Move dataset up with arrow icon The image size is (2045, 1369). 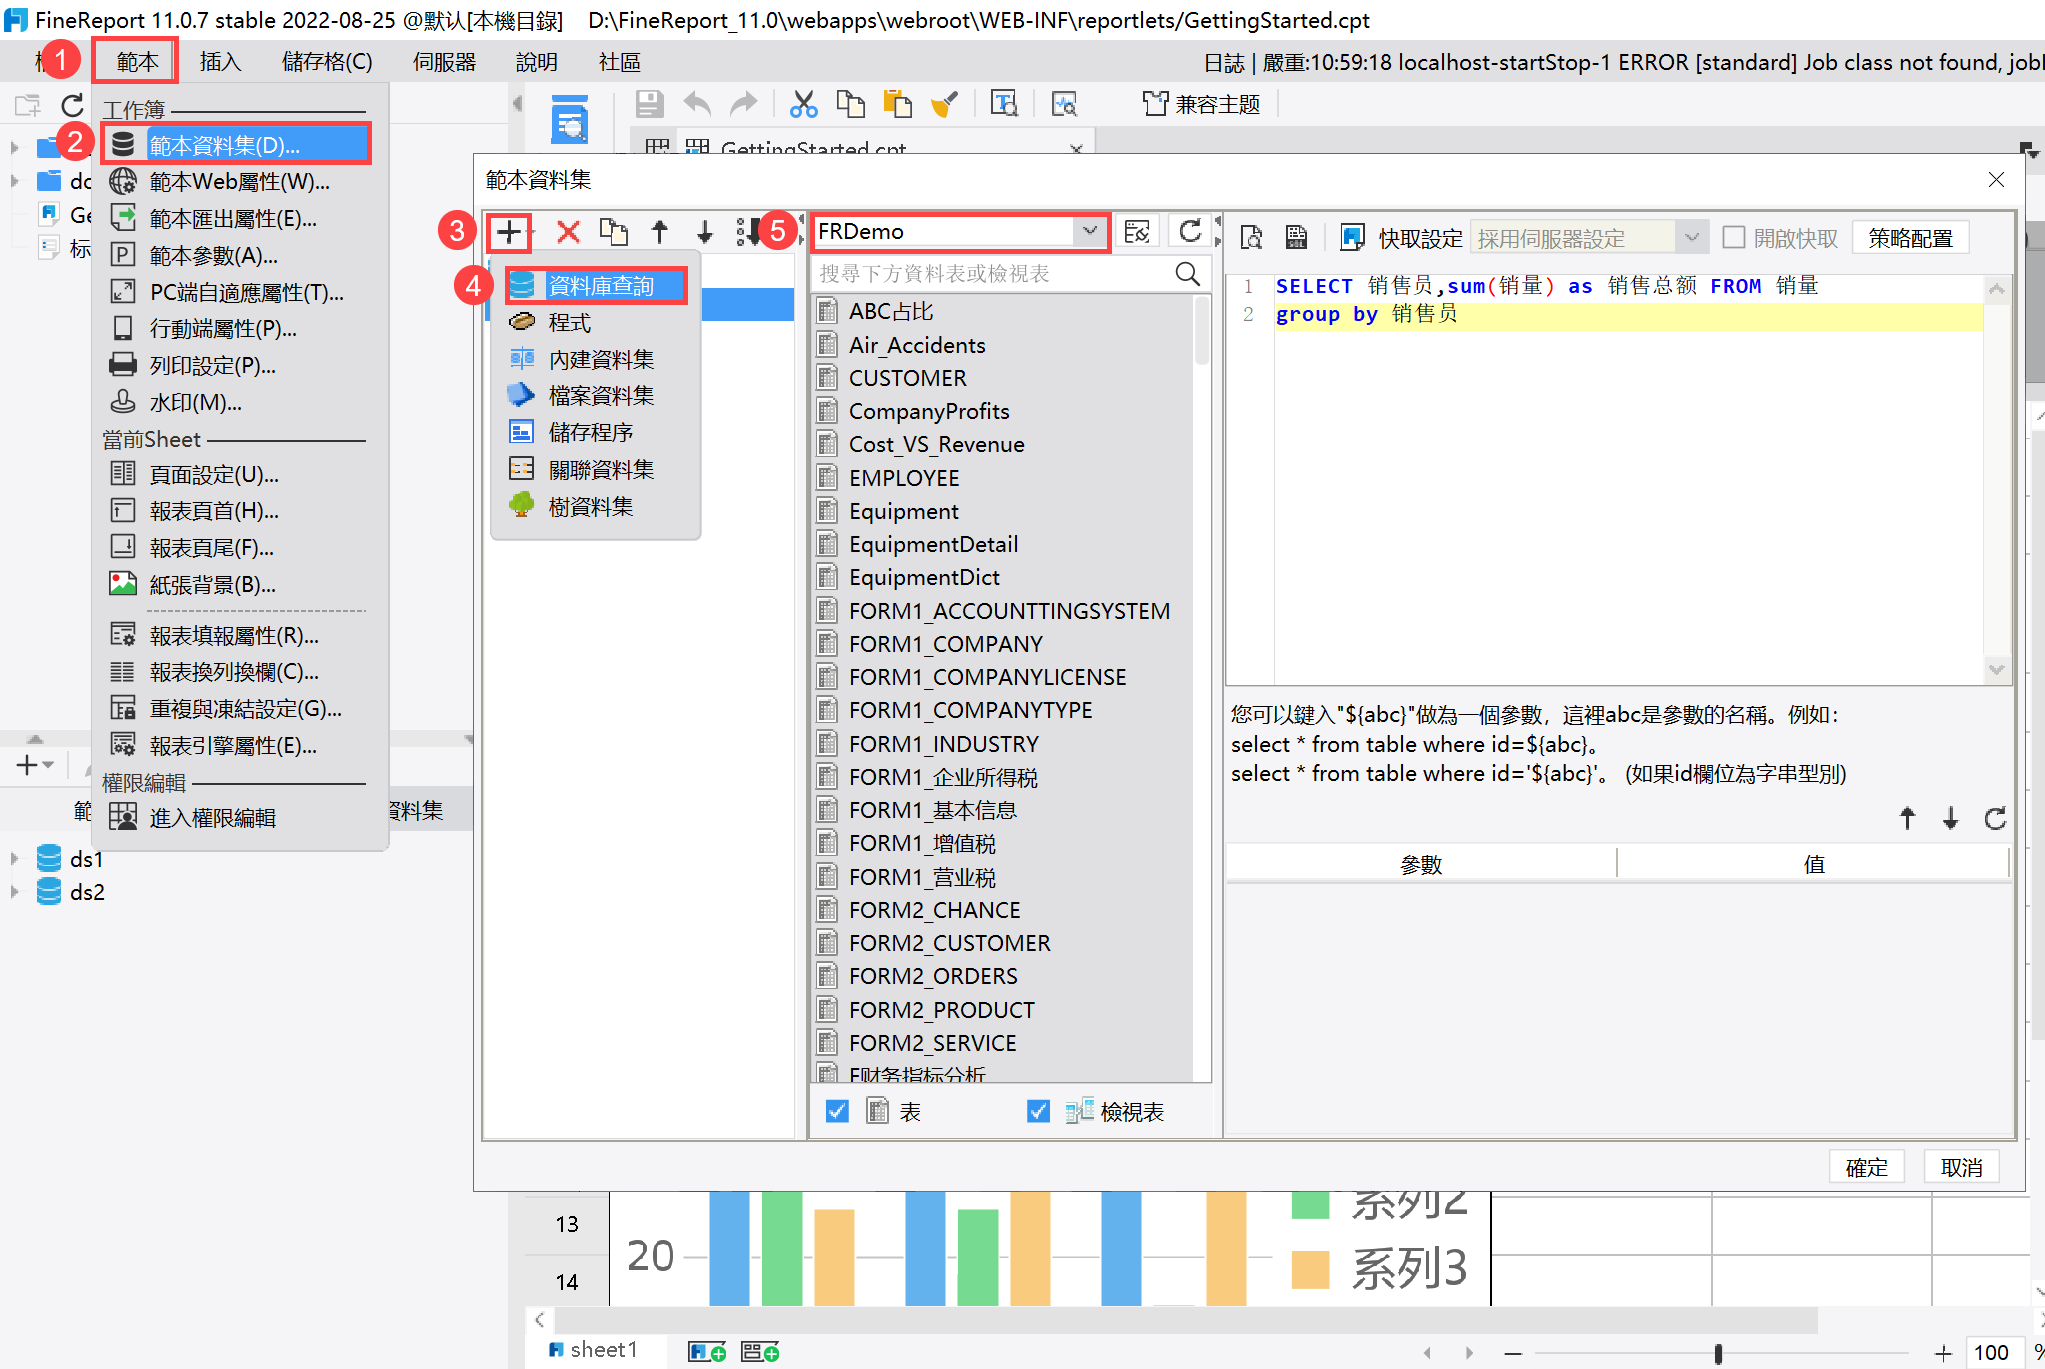tap(660, 232)
